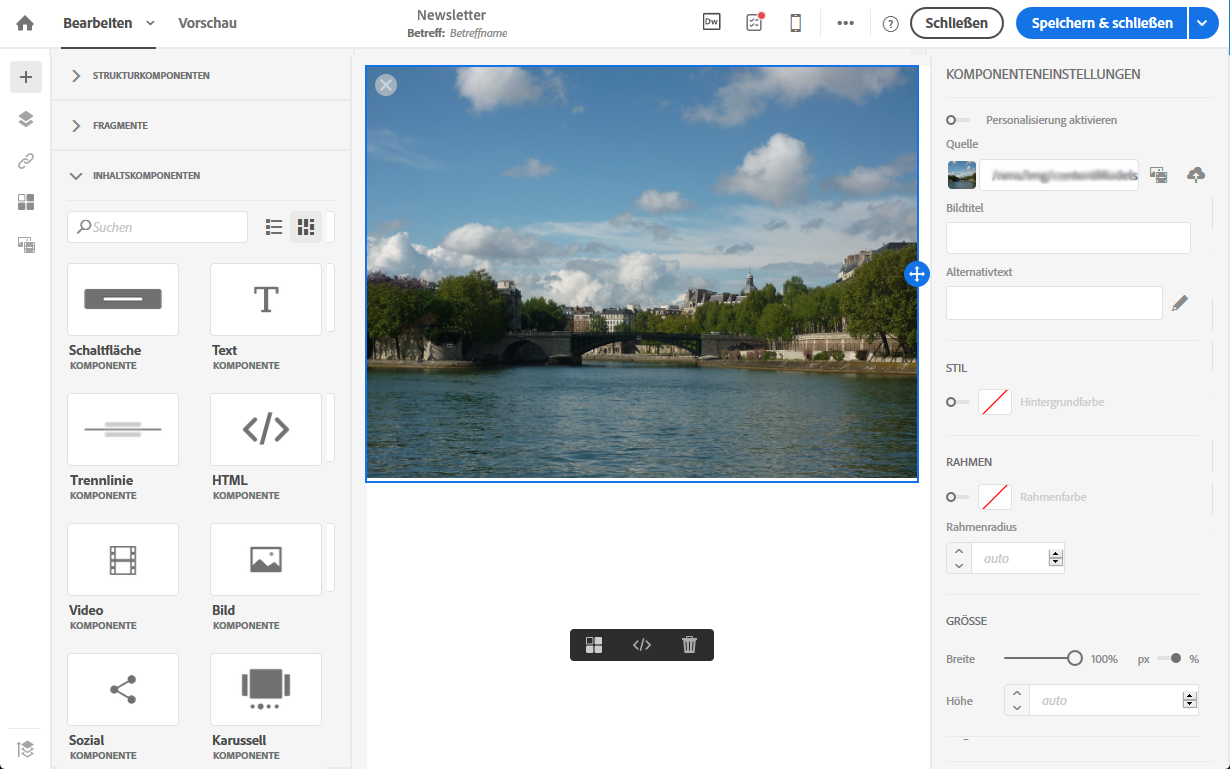The height and width of the screenshot is (769, 1230).
Task: Open the Speichern & schließen dropdown arrow
Action: [1203, 23]
